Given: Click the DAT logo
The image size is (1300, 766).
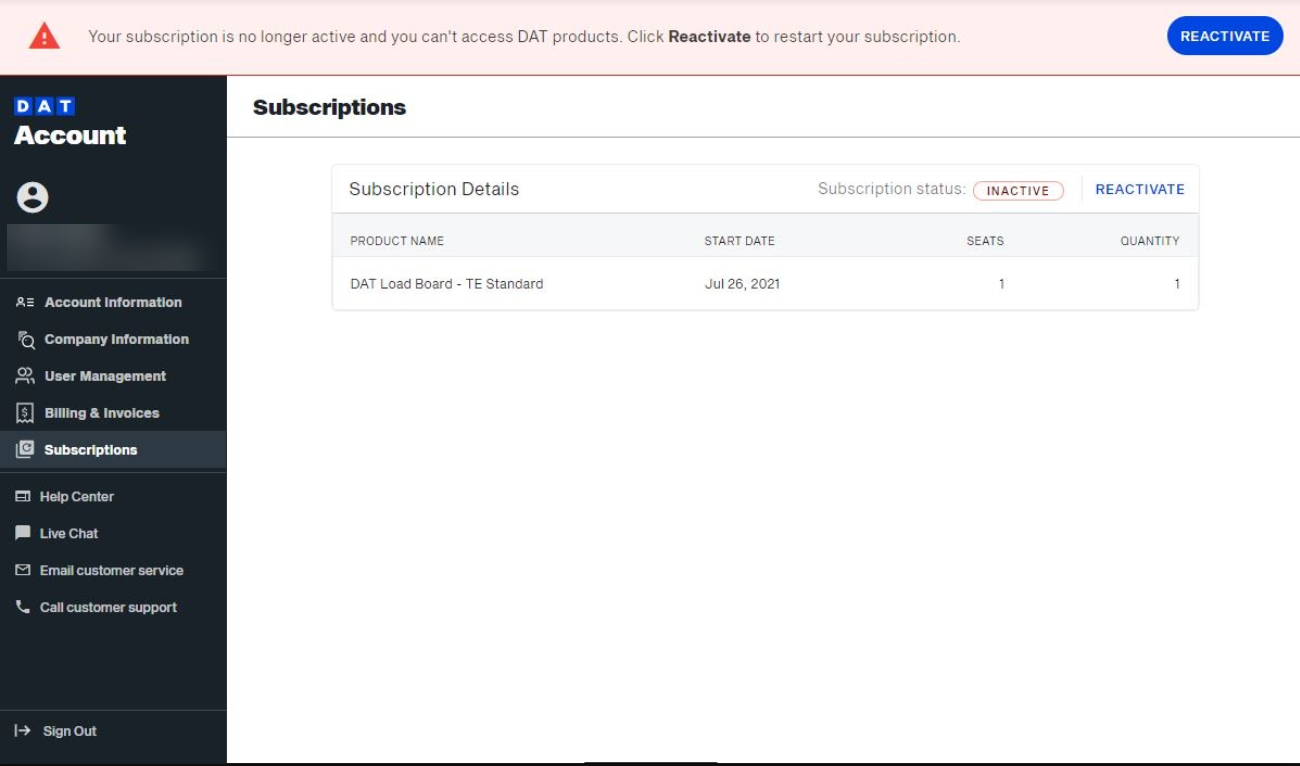Looking at the screenshot, I should (x=44, y=103).
